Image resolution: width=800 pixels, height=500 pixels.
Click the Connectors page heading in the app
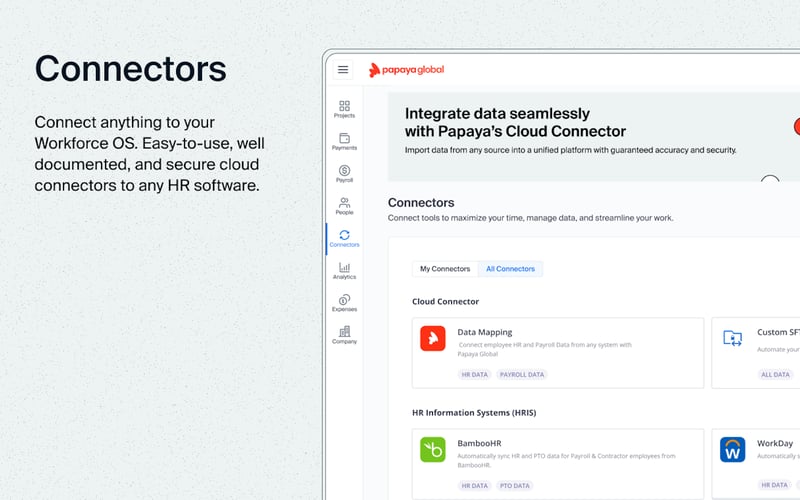(x=421, y=203)
